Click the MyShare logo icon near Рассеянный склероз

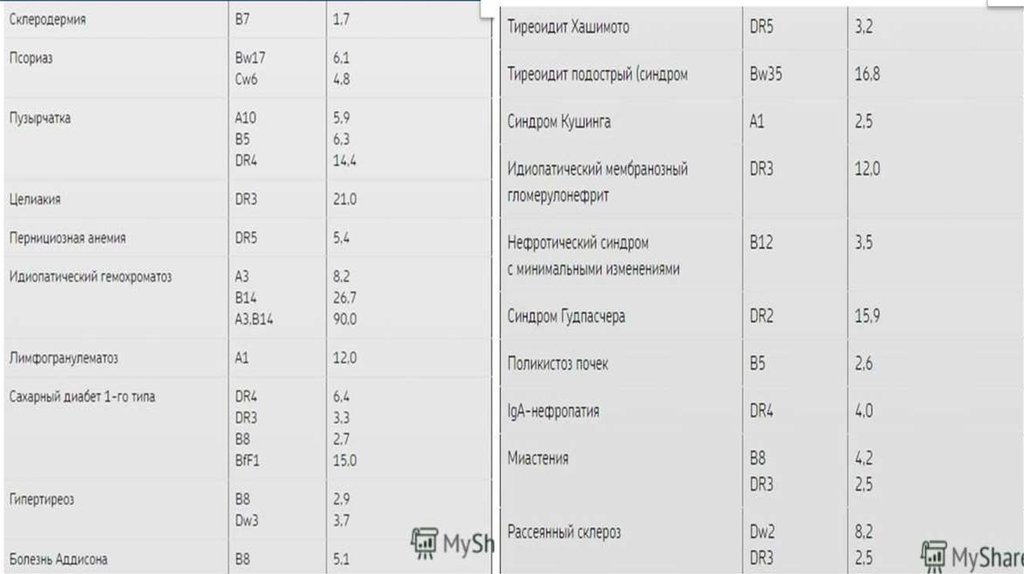(x=934, y=555)
